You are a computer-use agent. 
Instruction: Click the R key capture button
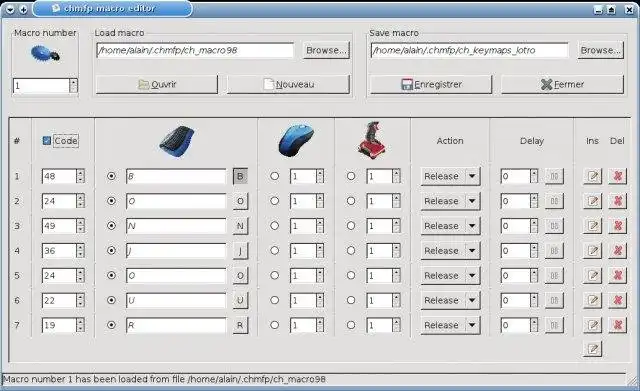pos(240,325)
